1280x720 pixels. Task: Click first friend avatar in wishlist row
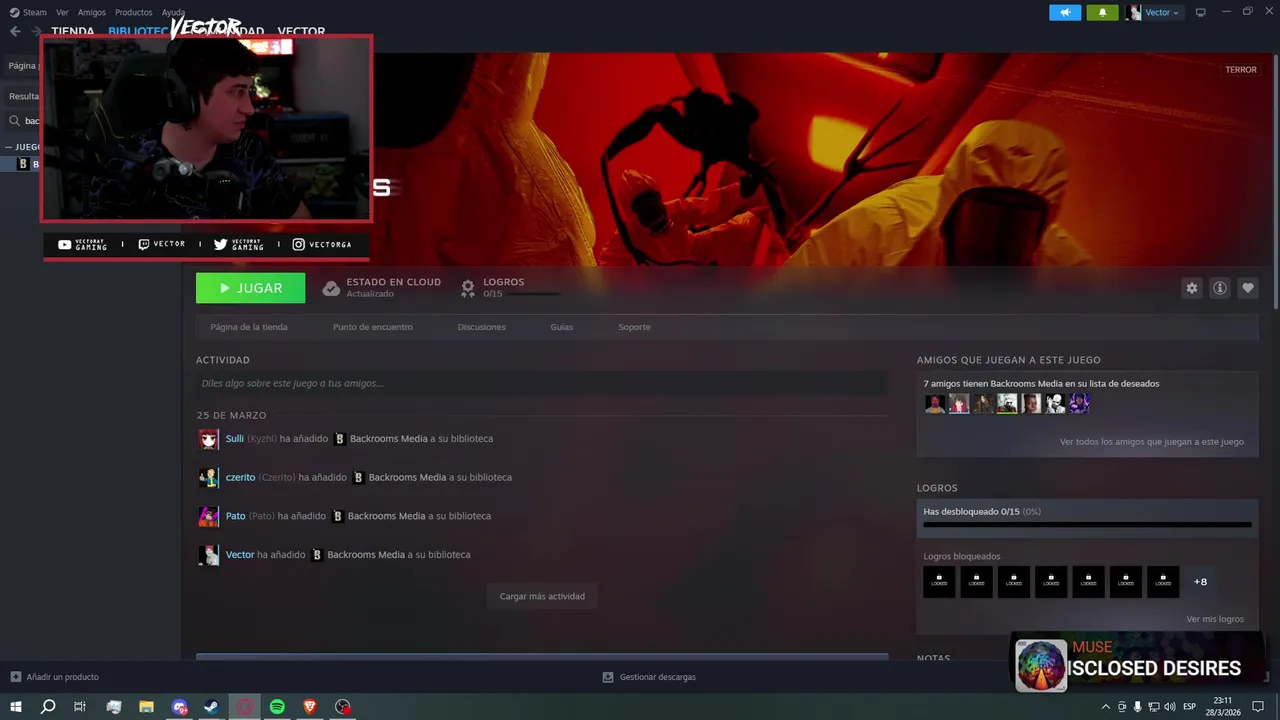[935, 403]
